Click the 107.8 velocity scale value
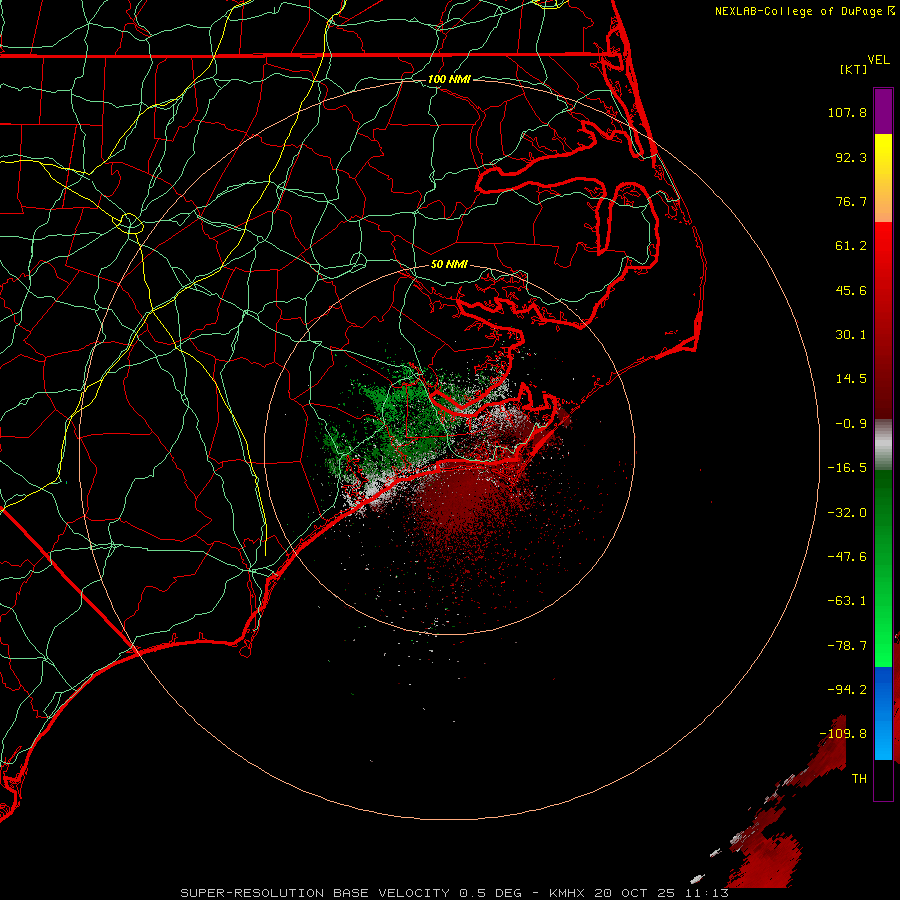Viewport: 900px width, 900px height. point(847,112)
